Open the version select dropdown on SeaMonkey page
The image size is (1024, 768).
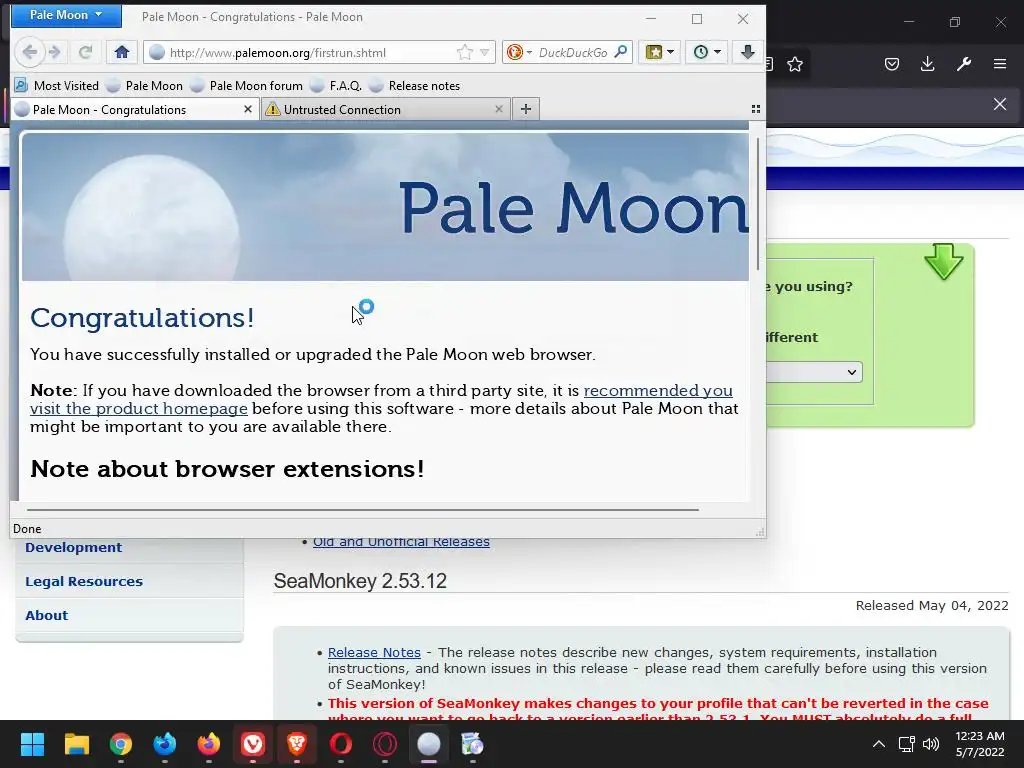(814, 372)
